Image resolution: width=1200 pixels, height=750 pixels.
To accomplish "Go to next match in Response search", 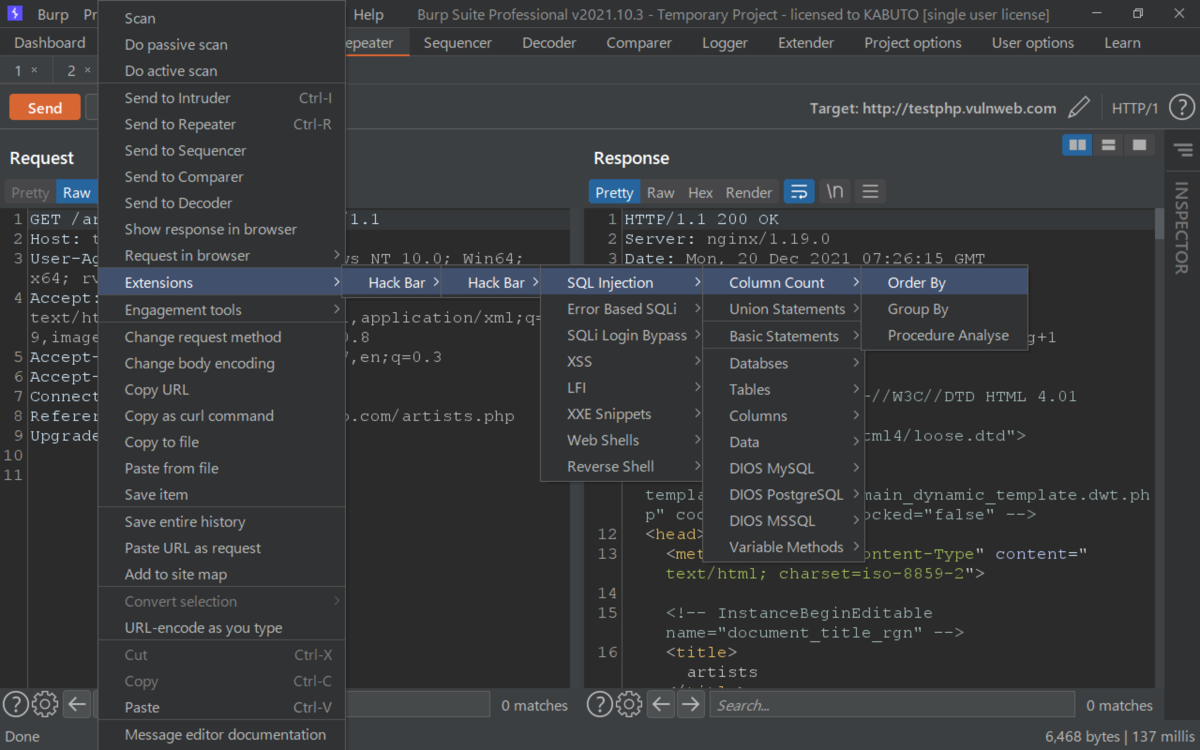I will click(x=691, y=704).
